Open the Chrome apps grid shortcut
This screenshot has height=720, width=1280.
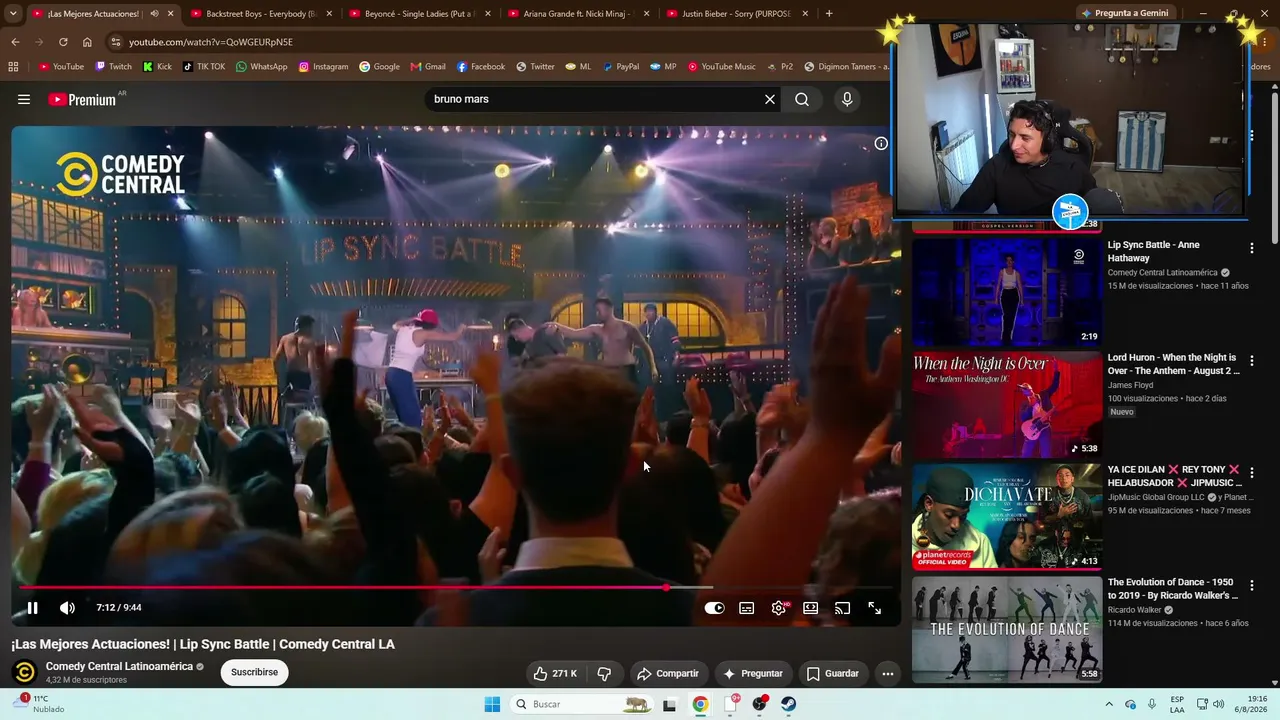tap(13, 67)
